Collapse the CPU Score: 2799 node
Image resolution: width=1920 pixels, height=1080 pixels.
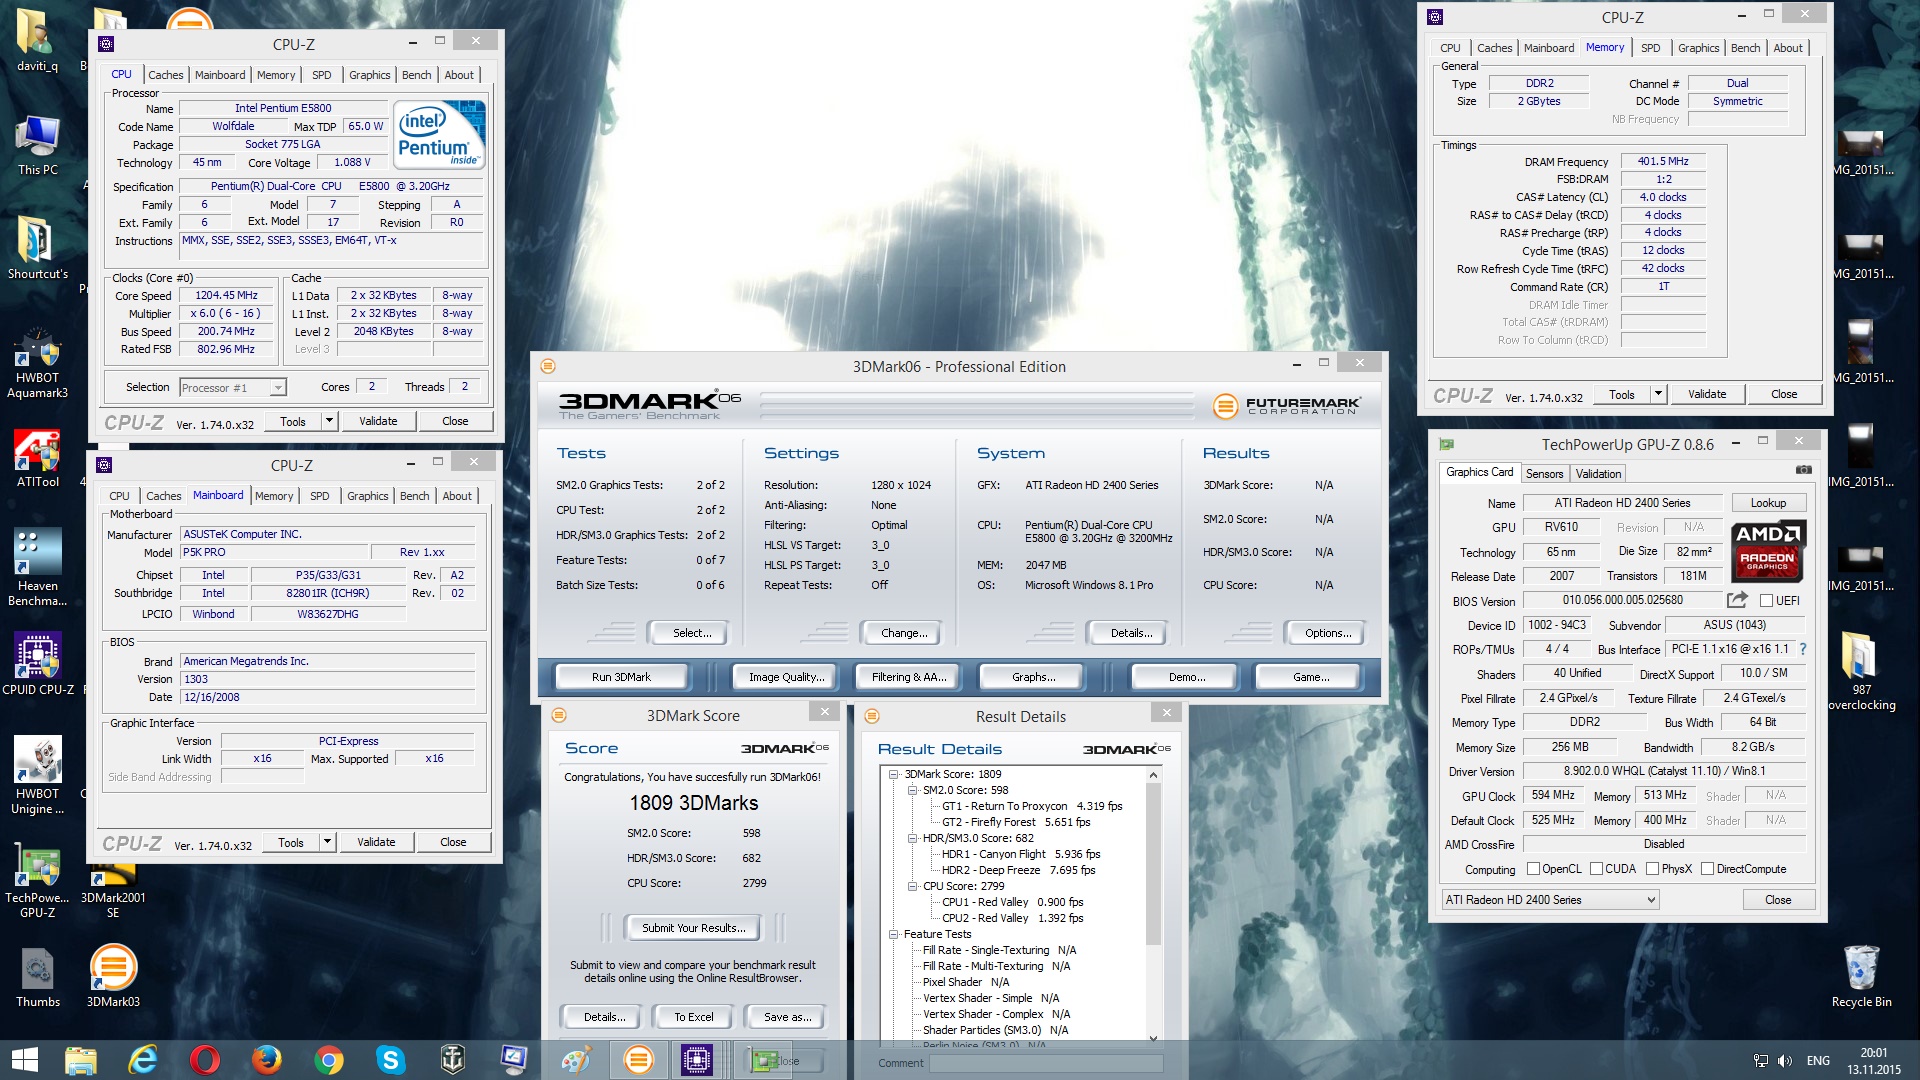coord(912,886)
